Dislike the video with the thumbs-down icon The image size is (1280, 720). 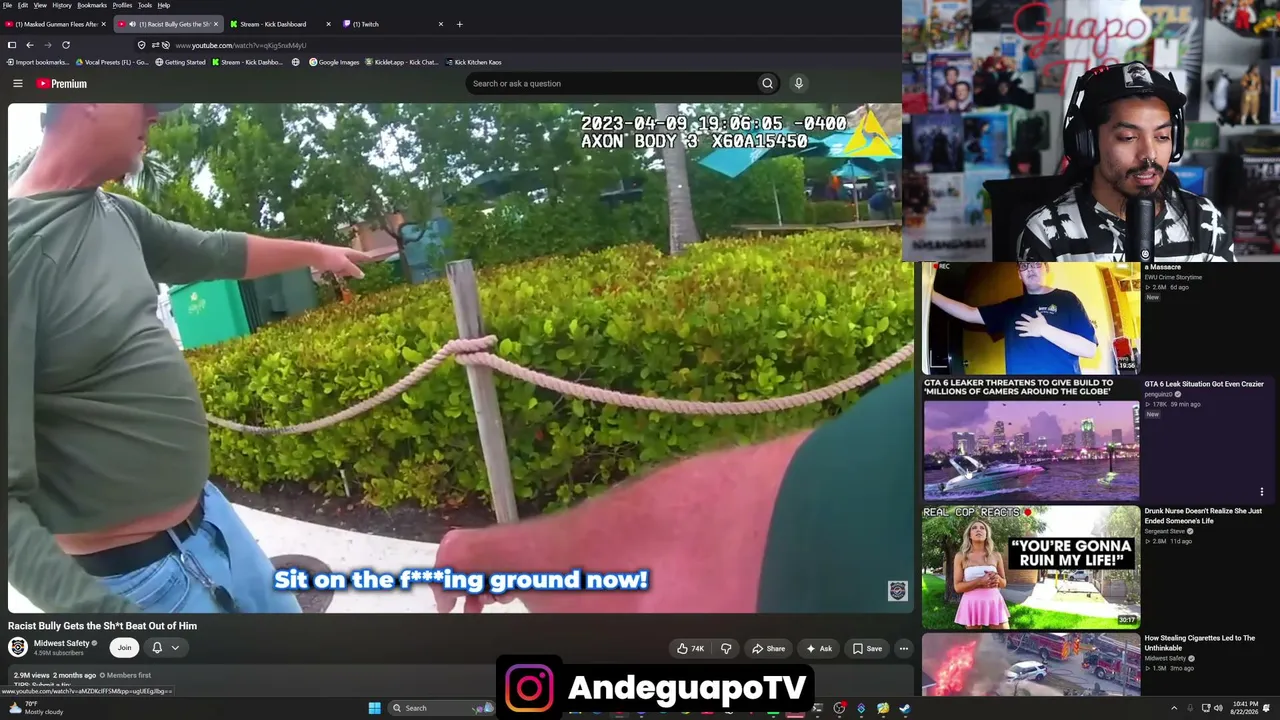(726, 648)
